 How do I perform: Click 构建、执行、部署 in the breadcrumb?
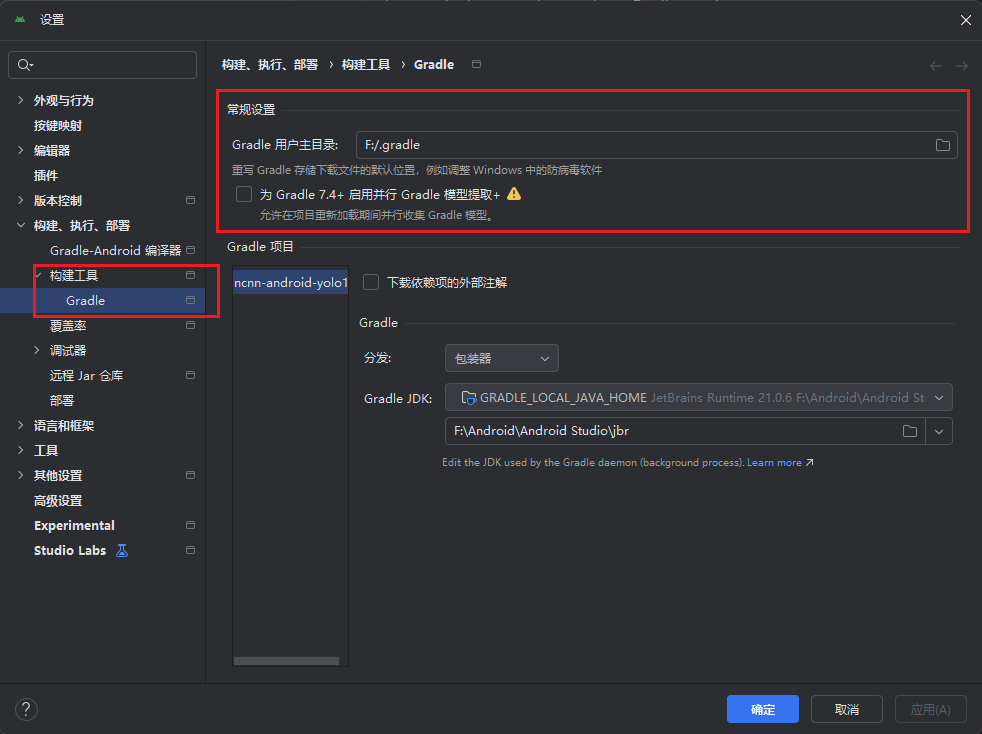click(x=270, y=65)
